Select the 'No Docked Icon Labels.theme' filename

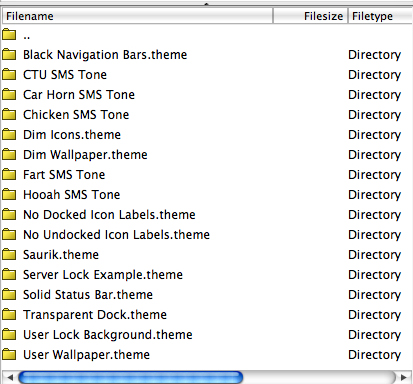point(109,215)
